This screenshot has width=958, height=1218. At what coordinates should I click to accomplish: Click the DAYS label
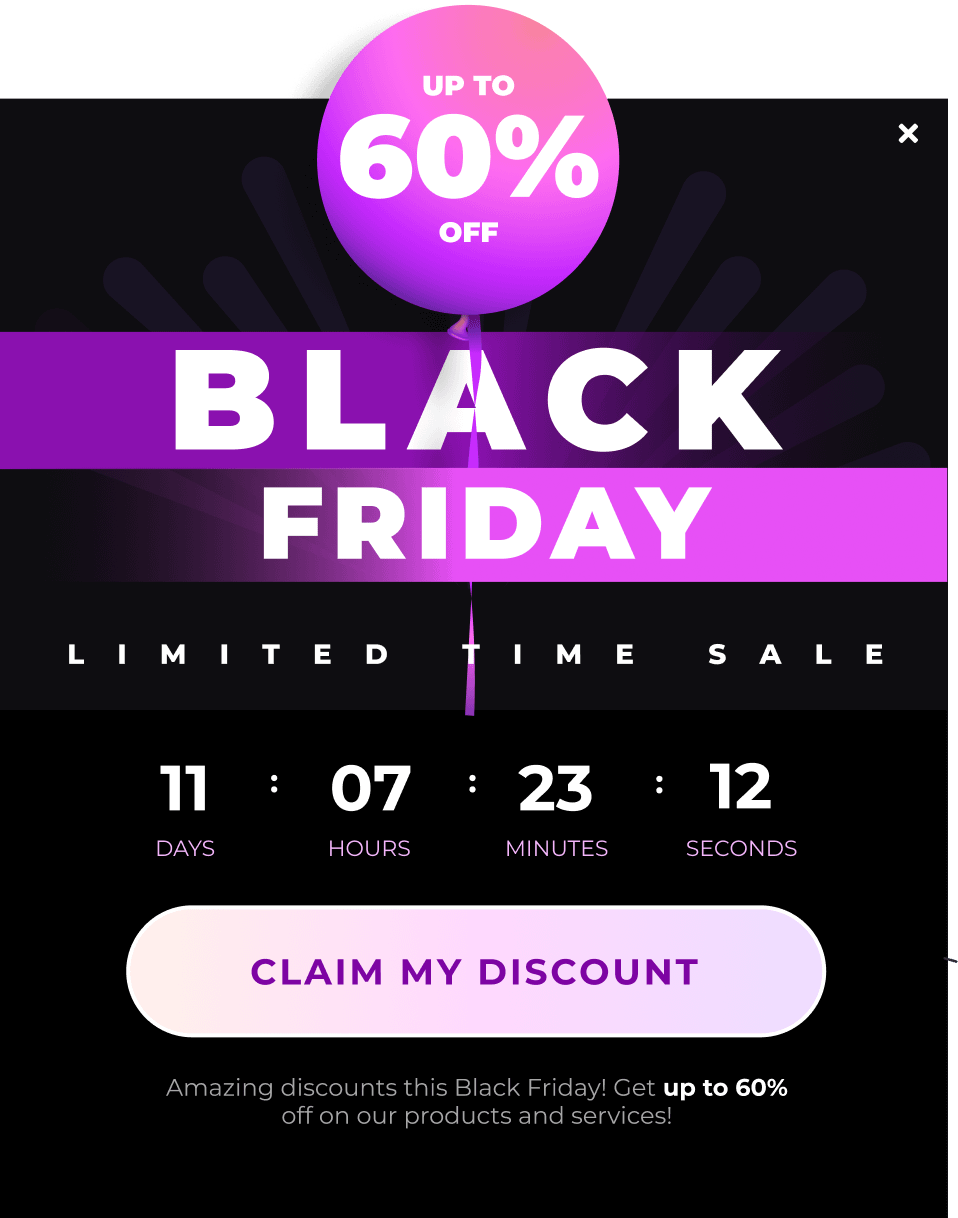click(x=185, y=848)
